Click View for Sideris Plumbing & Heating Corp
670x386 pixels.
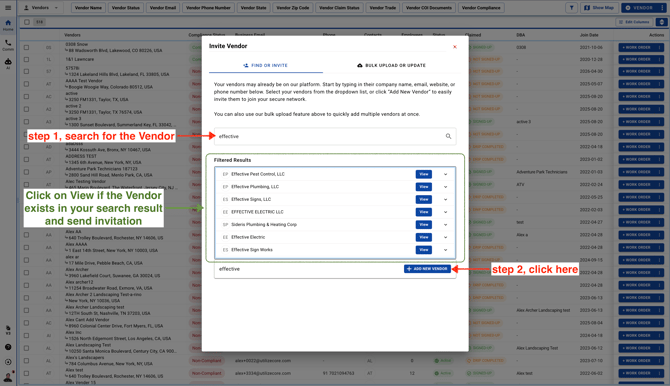423,225
